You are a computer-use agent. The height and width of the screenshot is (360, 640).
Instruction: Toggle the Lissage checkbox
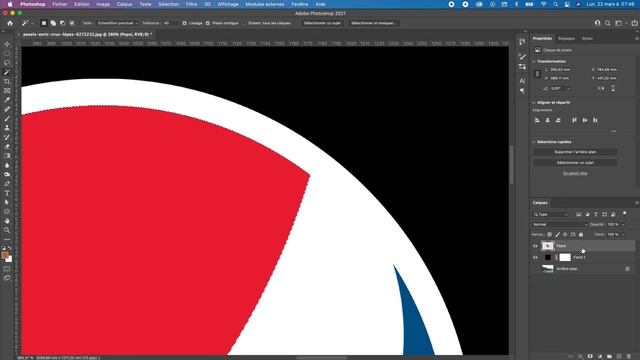pyautogui.click(x=184, y=23)
